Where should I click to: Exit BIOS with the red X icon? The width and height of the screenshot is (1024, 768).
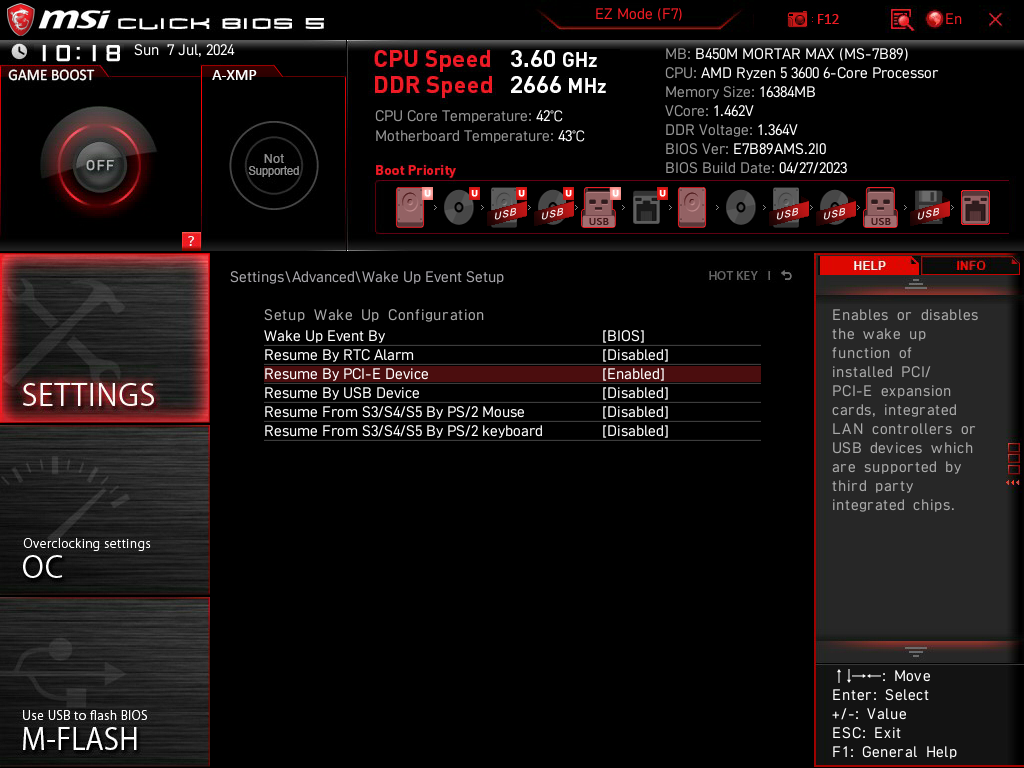pos(995,20)
